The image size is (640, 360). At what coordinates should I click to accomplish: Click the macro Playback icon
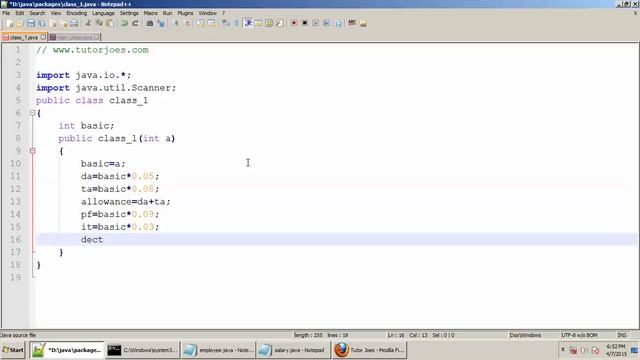pos(316,23)
